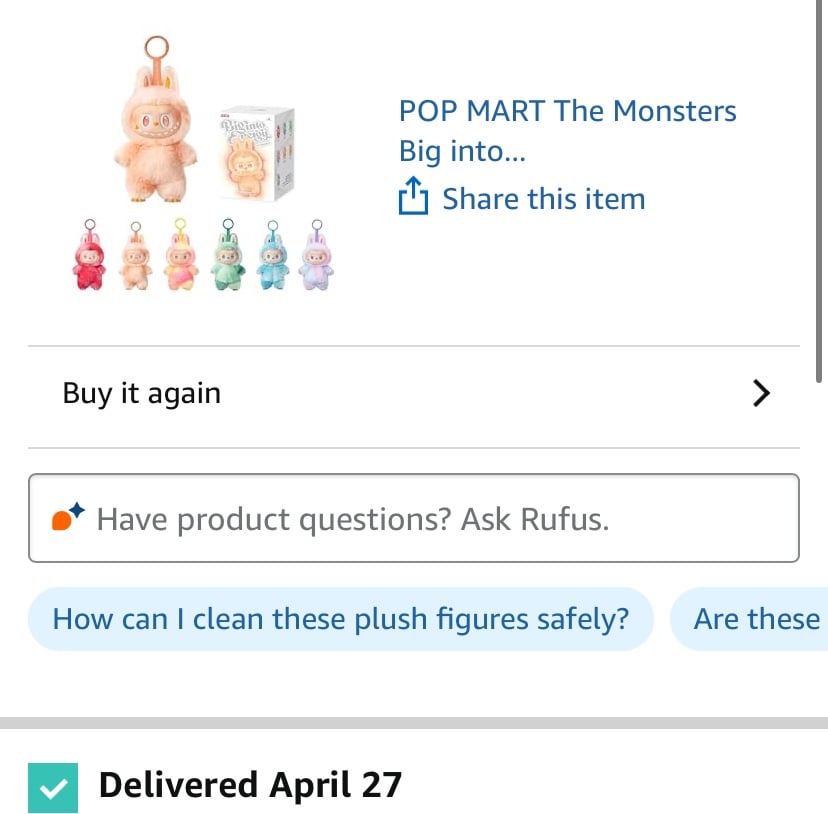The image size is (828, 814).
Task: Click the vertical scrollbar on the right
Action: 818,190
